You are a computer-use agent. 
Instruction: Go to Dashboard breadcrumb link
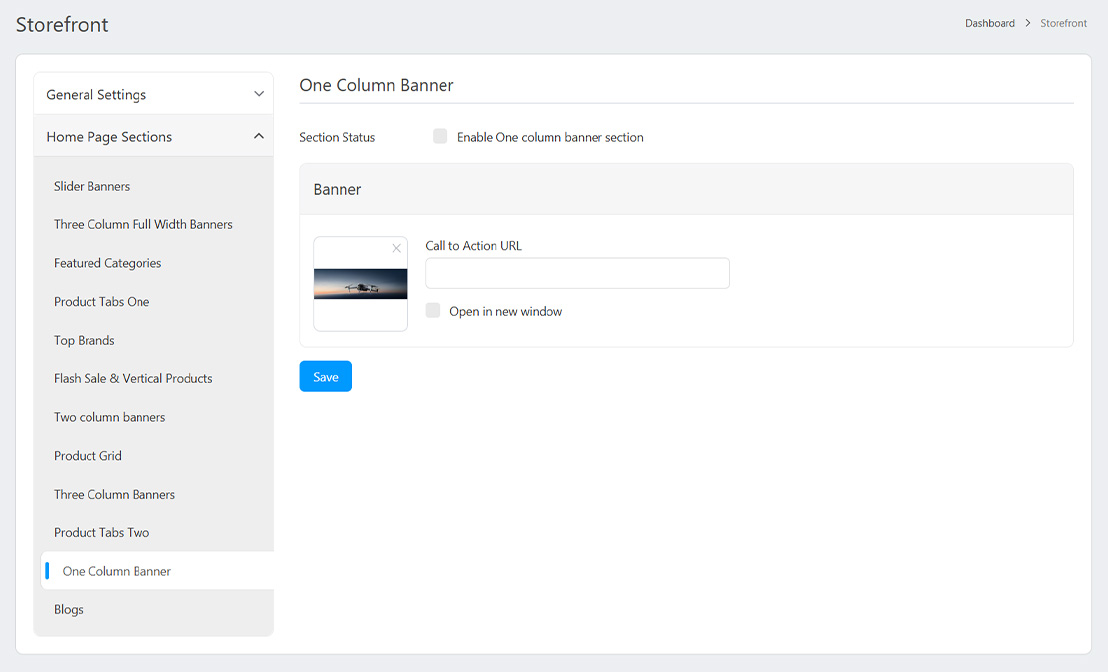(989, 23)
